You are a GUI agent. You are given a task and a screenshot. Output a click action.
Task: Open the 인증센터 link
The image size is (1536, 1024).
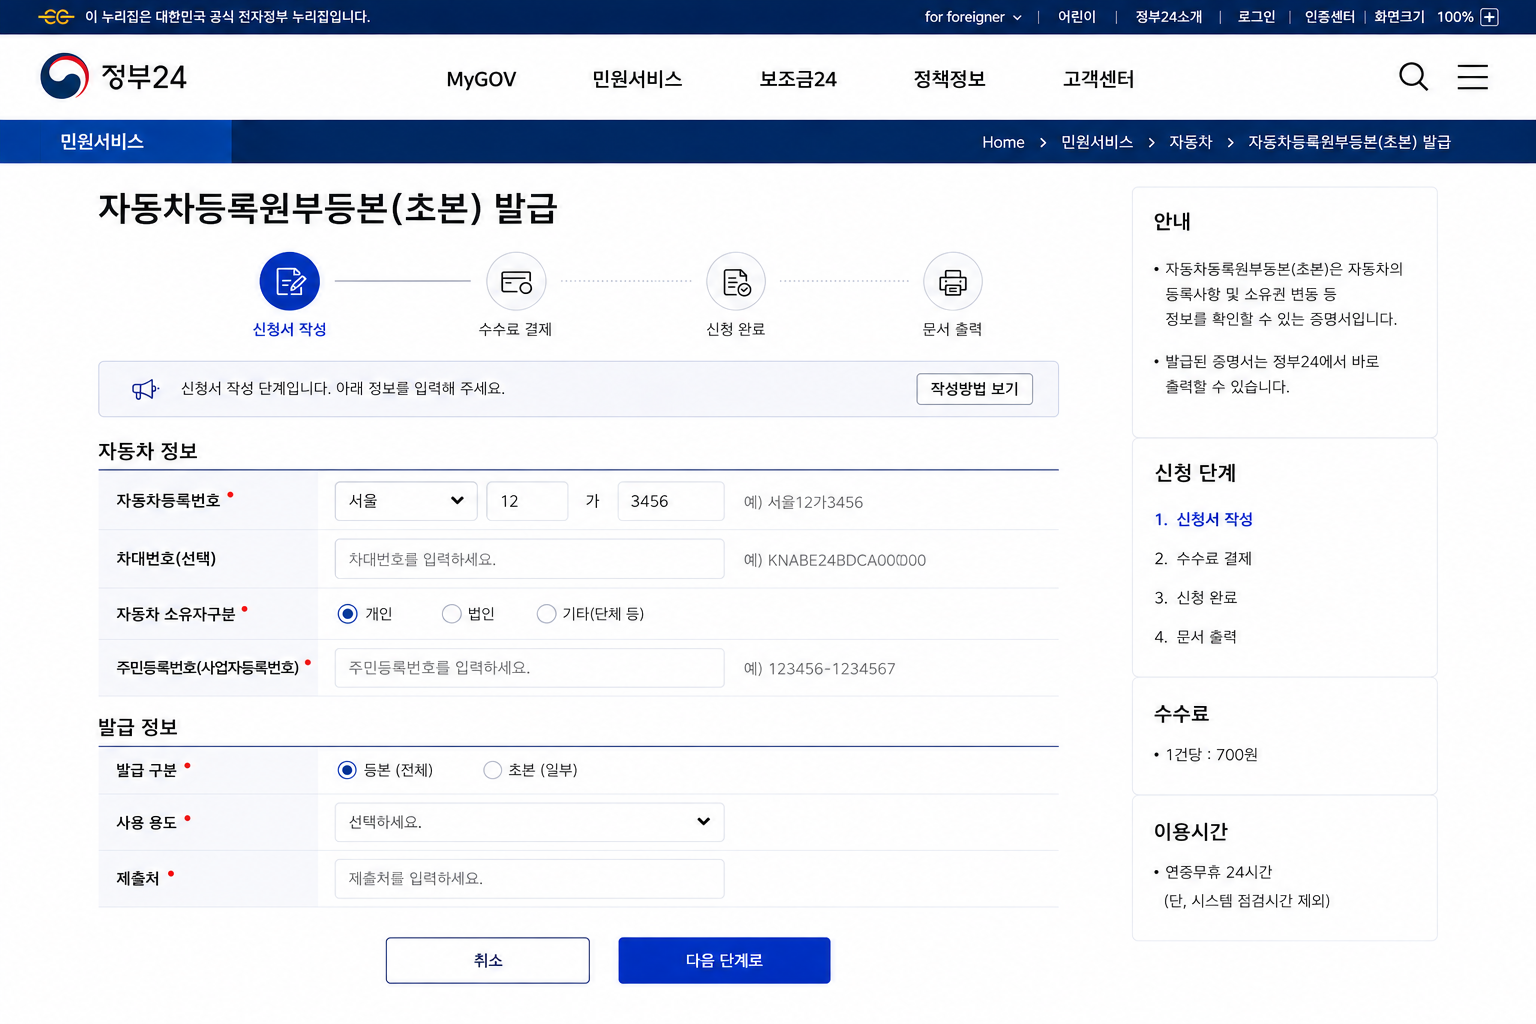coord(1330,17)
